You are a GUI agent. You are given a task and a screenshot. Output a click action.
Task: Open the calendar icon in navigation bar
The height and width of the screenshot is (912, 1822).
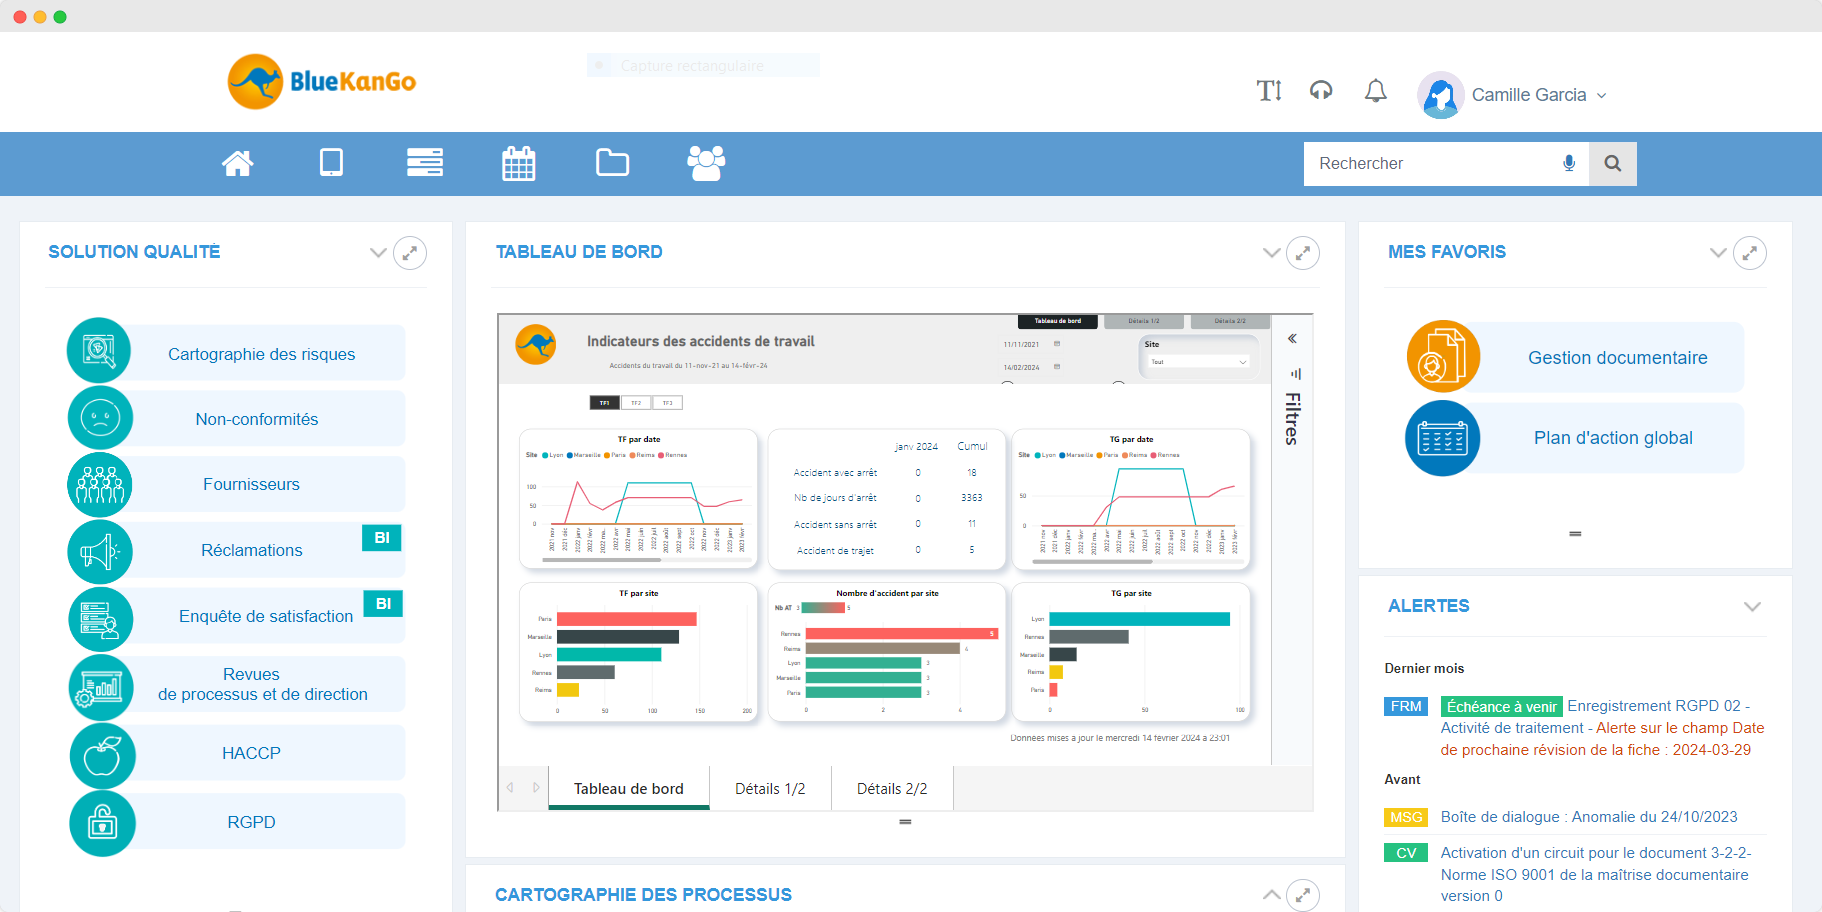click(x=518, y=163)
